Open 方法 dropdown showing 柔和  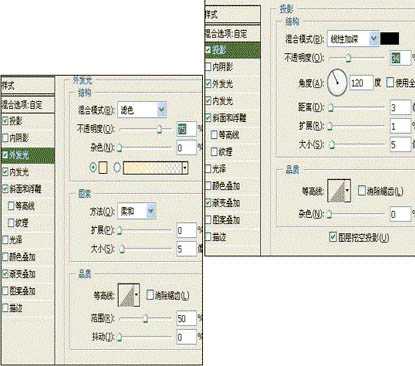[x=137, y=211]
